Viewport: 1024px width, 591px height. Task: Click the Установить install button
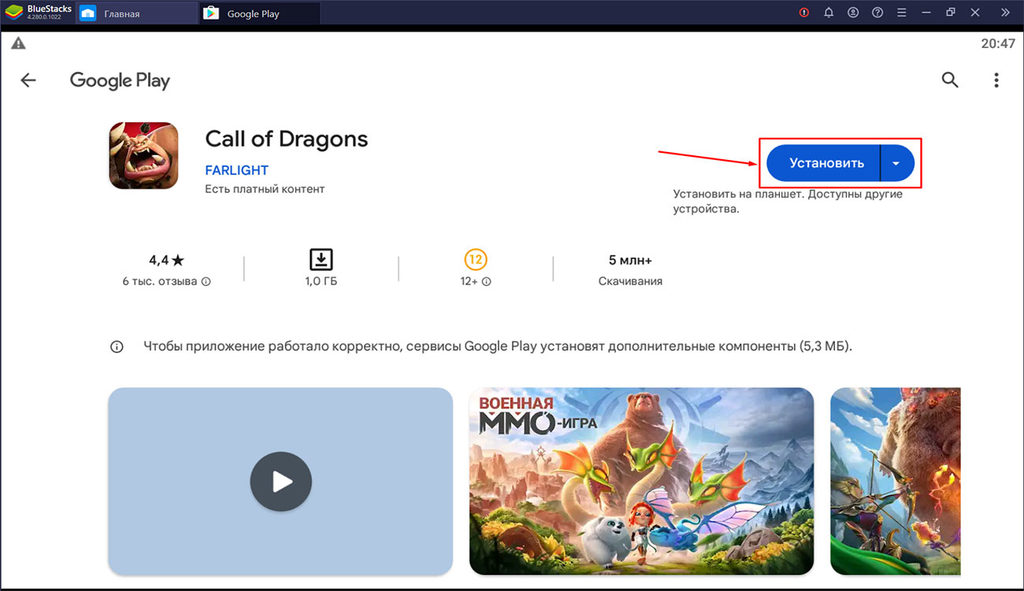tap(824, 163)
